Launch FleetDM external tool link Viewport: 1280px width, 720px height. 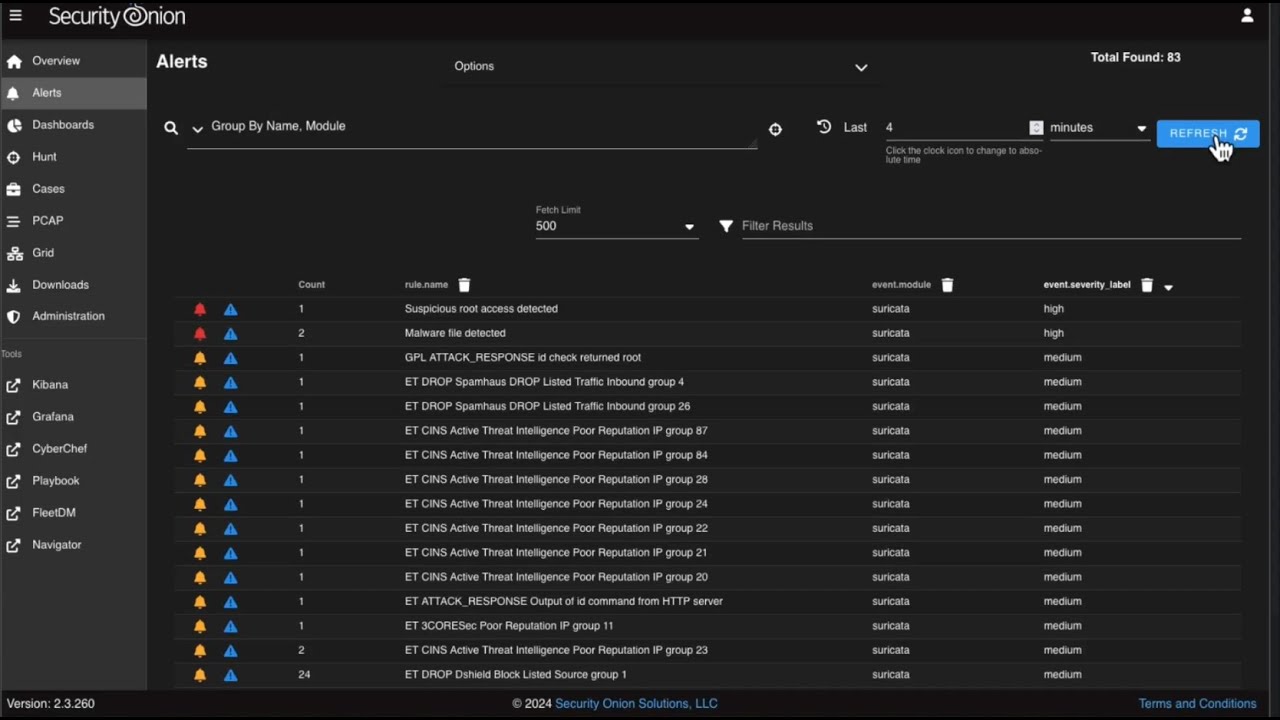point(73,513)
